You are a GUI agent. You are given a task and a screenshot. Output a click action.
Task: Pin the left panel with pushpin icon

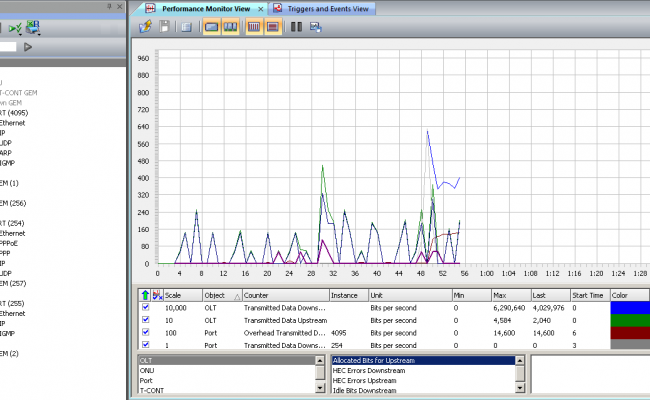click(x=109, y=7)
